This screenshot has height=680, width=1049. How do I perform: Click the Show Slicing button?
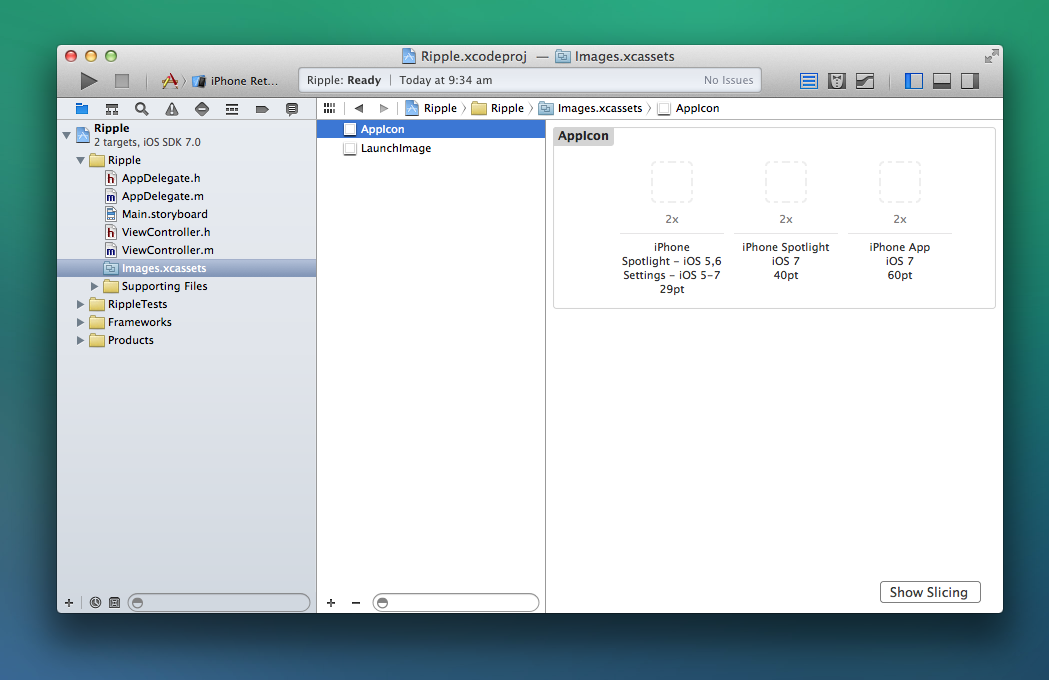pyautogui.click(x=929, y=592)
